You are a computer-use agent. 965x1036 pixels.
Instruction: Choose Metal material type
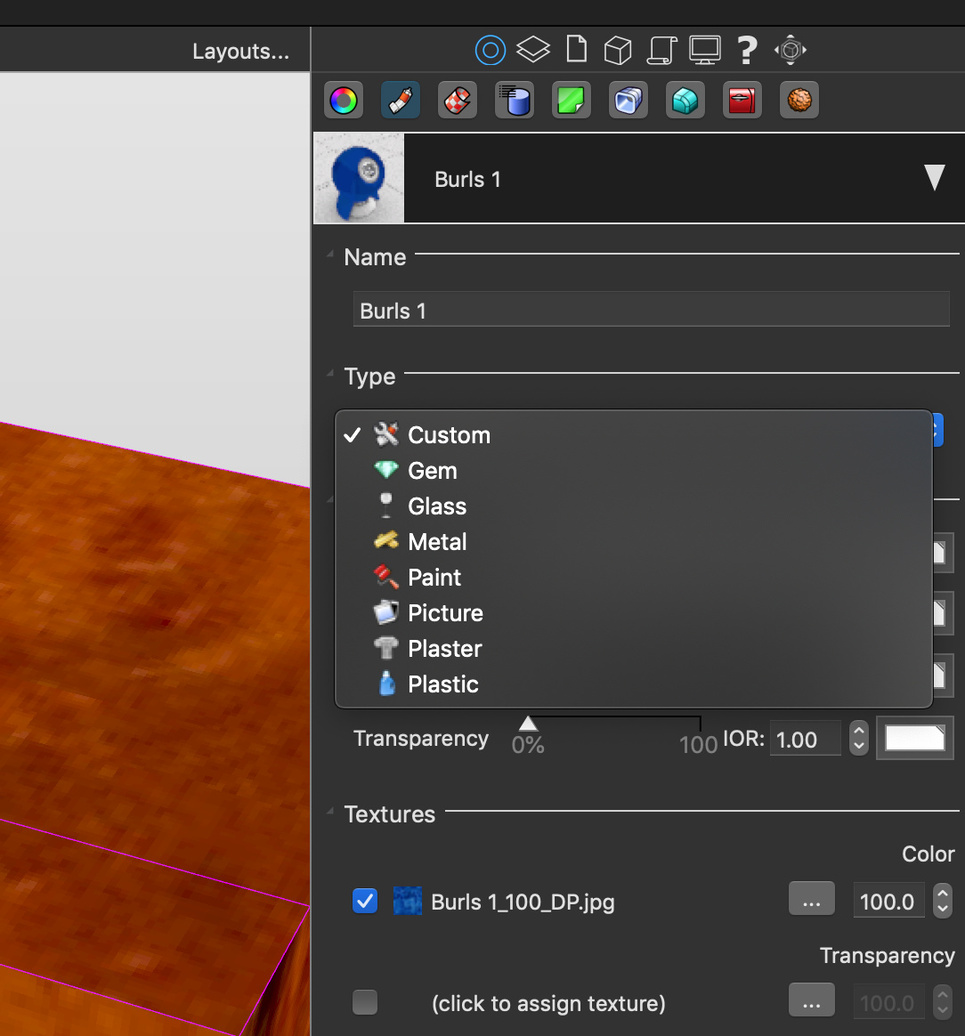(x=634, y=542)
